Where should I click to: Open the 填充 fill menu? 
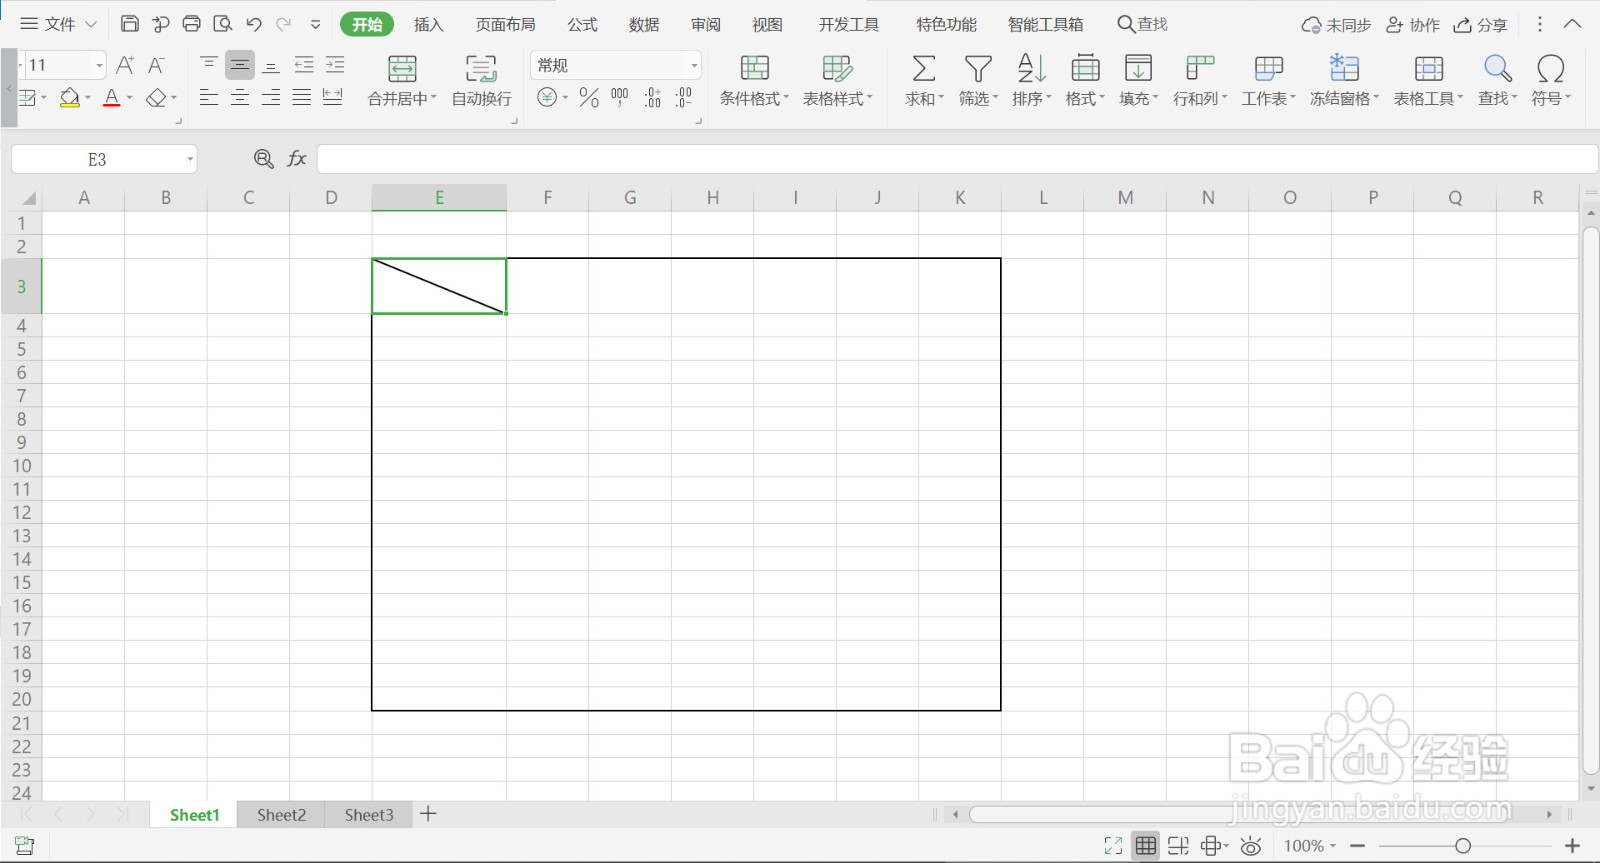(x=1138, y=80)
